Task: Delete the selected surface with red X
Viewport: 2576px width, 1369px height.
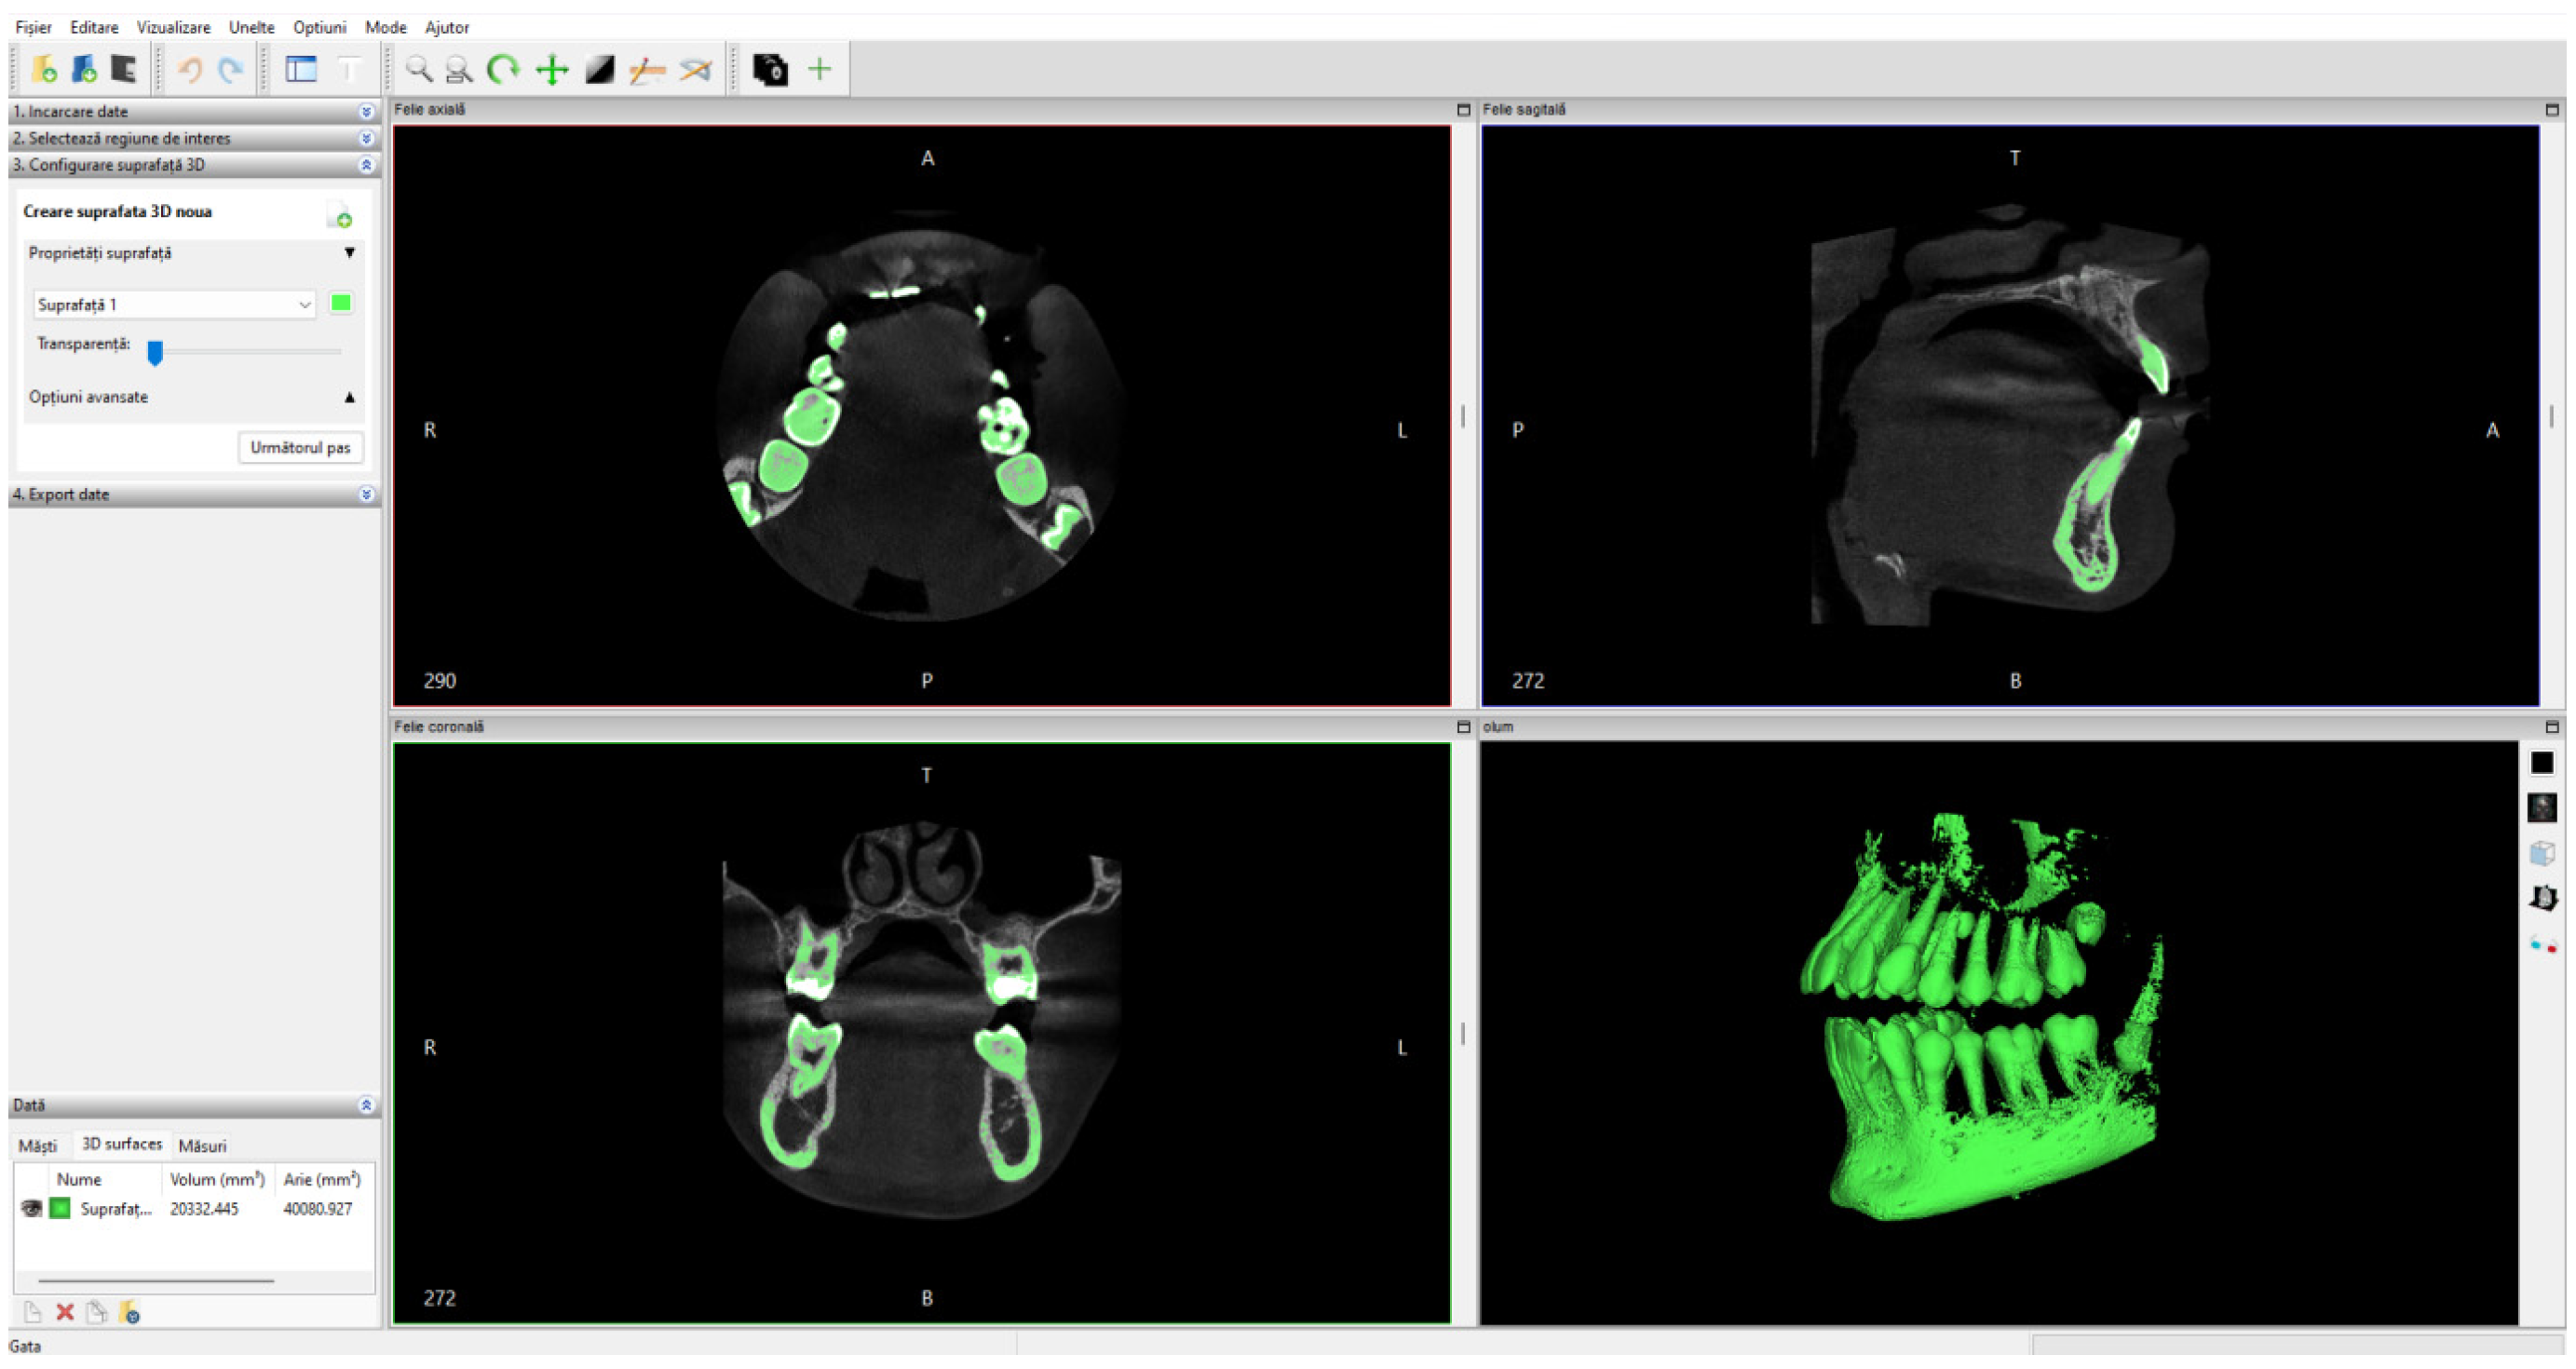Action: pos(65,1312)
